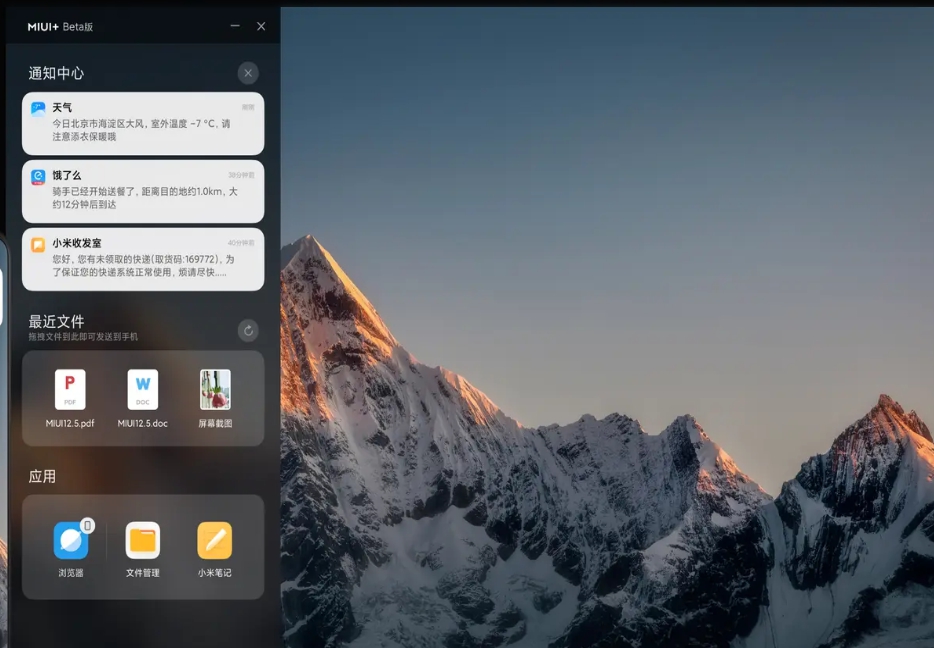Open the Beijing weather notification card
The width and height of the screenshot is (934, 648).
[142, 122]
